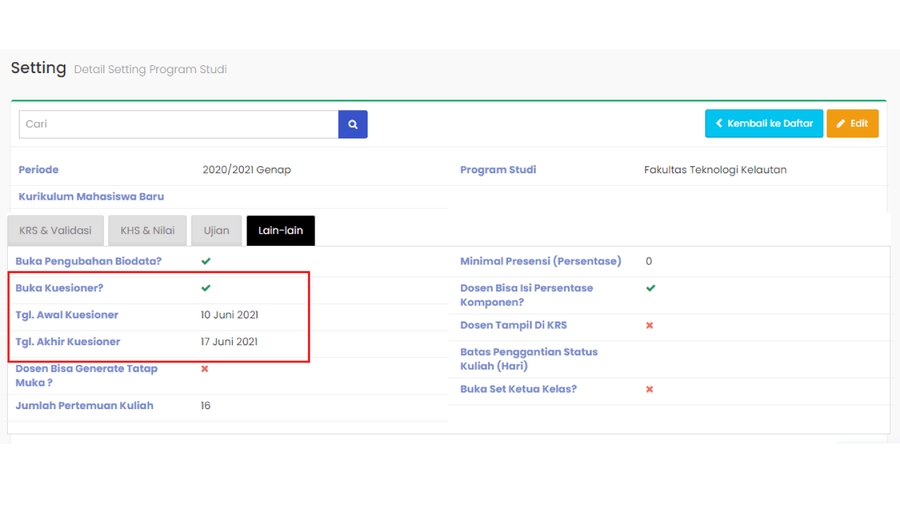Click green checkmark beside Buka Kuesioner
Image resolution: width=900 pixels, height=506 pixels.
[x=206, y=288]
